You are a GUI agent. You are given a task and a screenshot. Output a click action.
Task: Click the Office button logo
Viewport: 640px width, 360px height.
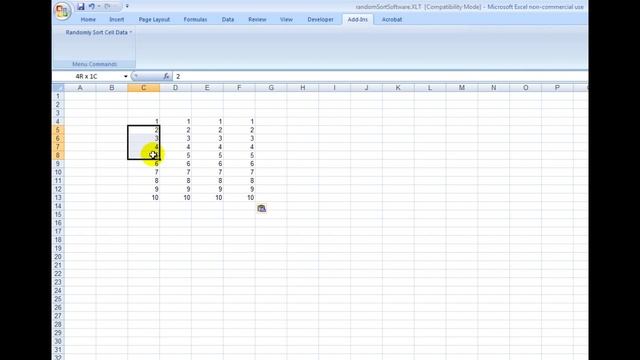(x=62, y=11)
